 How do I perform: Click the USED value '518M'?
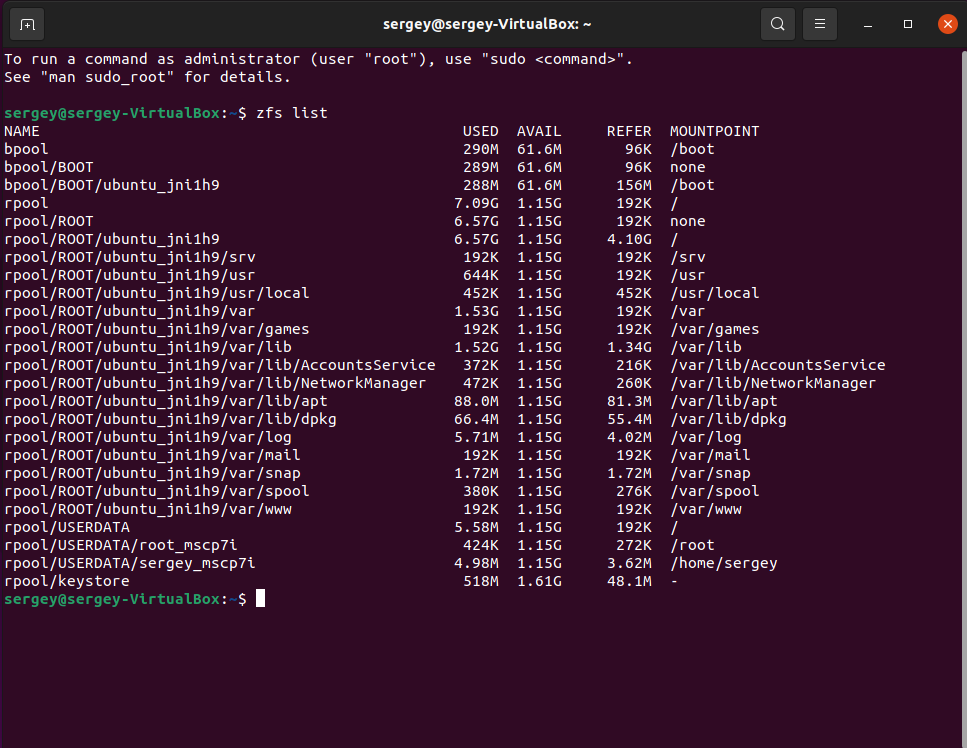pos(480,581)
